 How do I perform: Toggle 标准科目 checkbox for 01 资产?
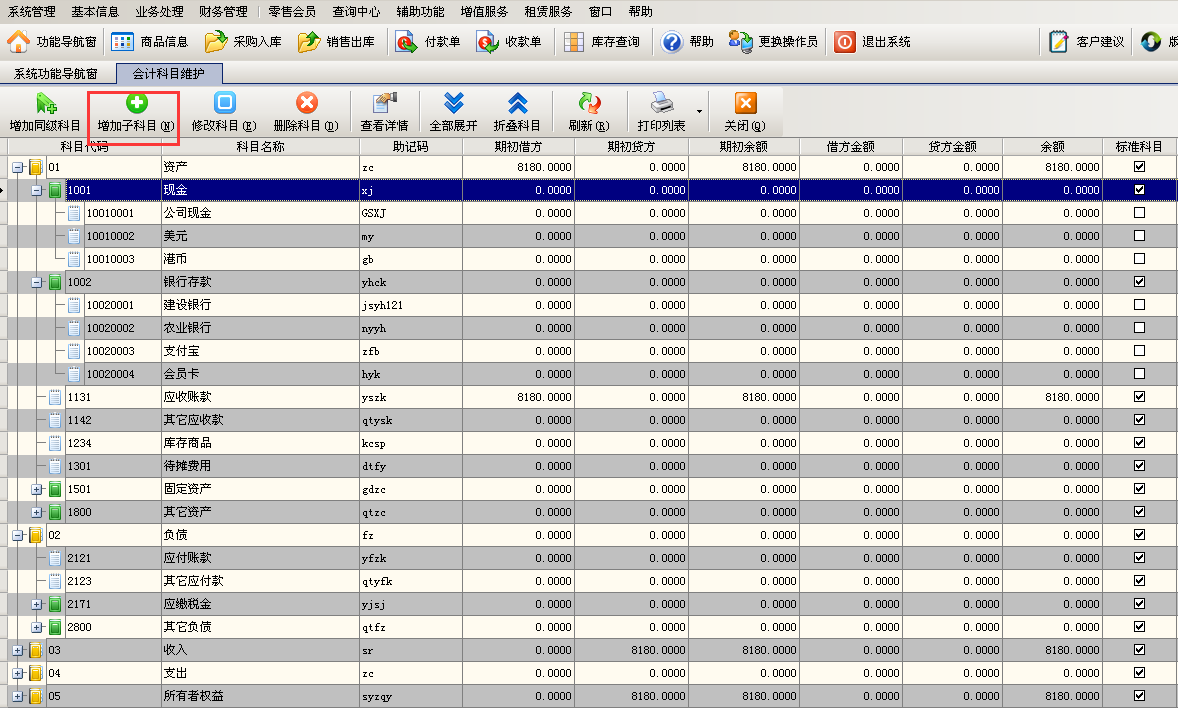pyautogui.click(x=1139, y=167)
